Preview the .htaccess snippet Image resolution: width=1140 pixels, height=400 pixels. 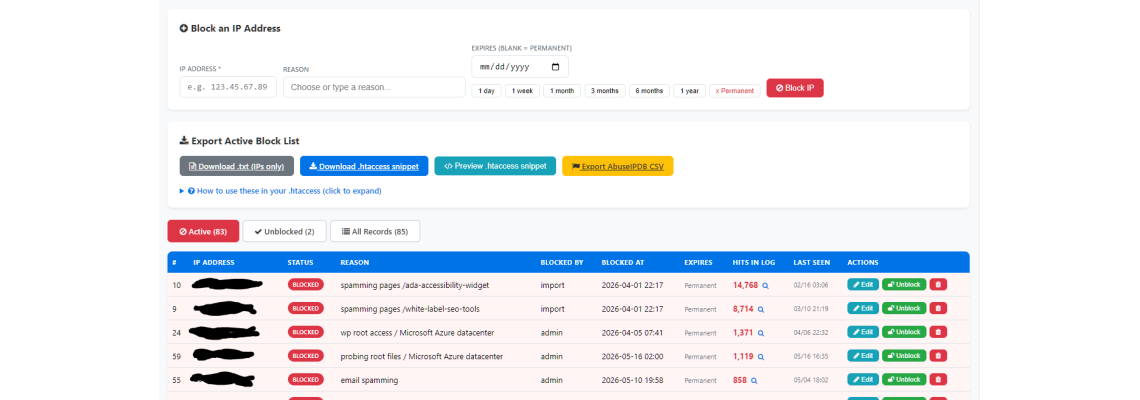coord(495,166)
